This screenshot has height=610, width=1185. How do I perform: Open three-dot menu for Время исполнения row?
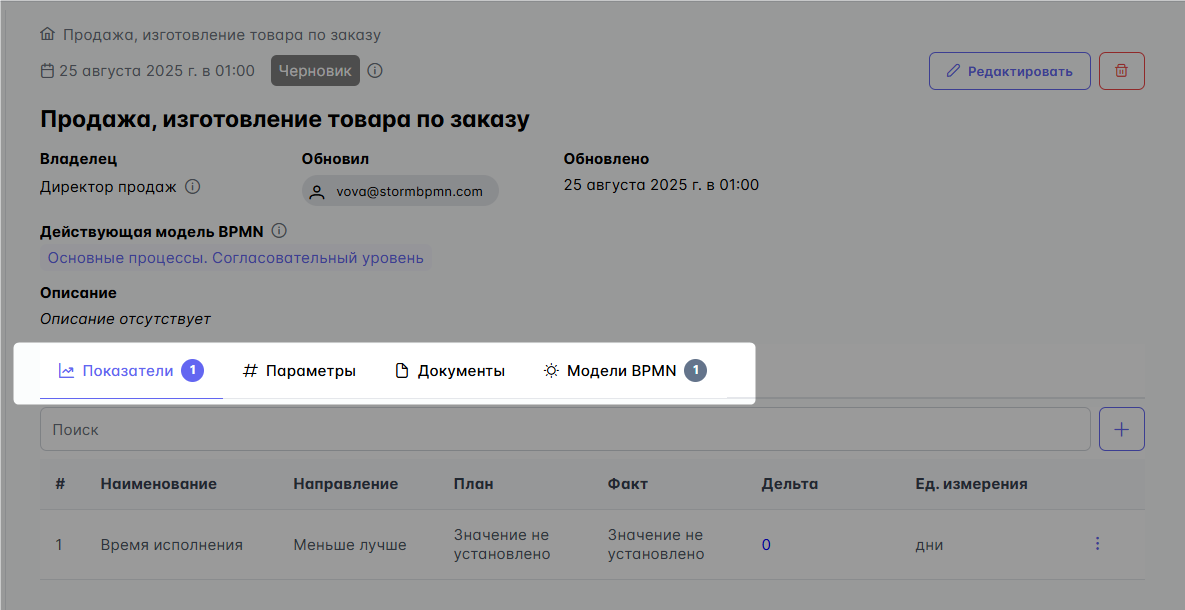[1097, 544]
